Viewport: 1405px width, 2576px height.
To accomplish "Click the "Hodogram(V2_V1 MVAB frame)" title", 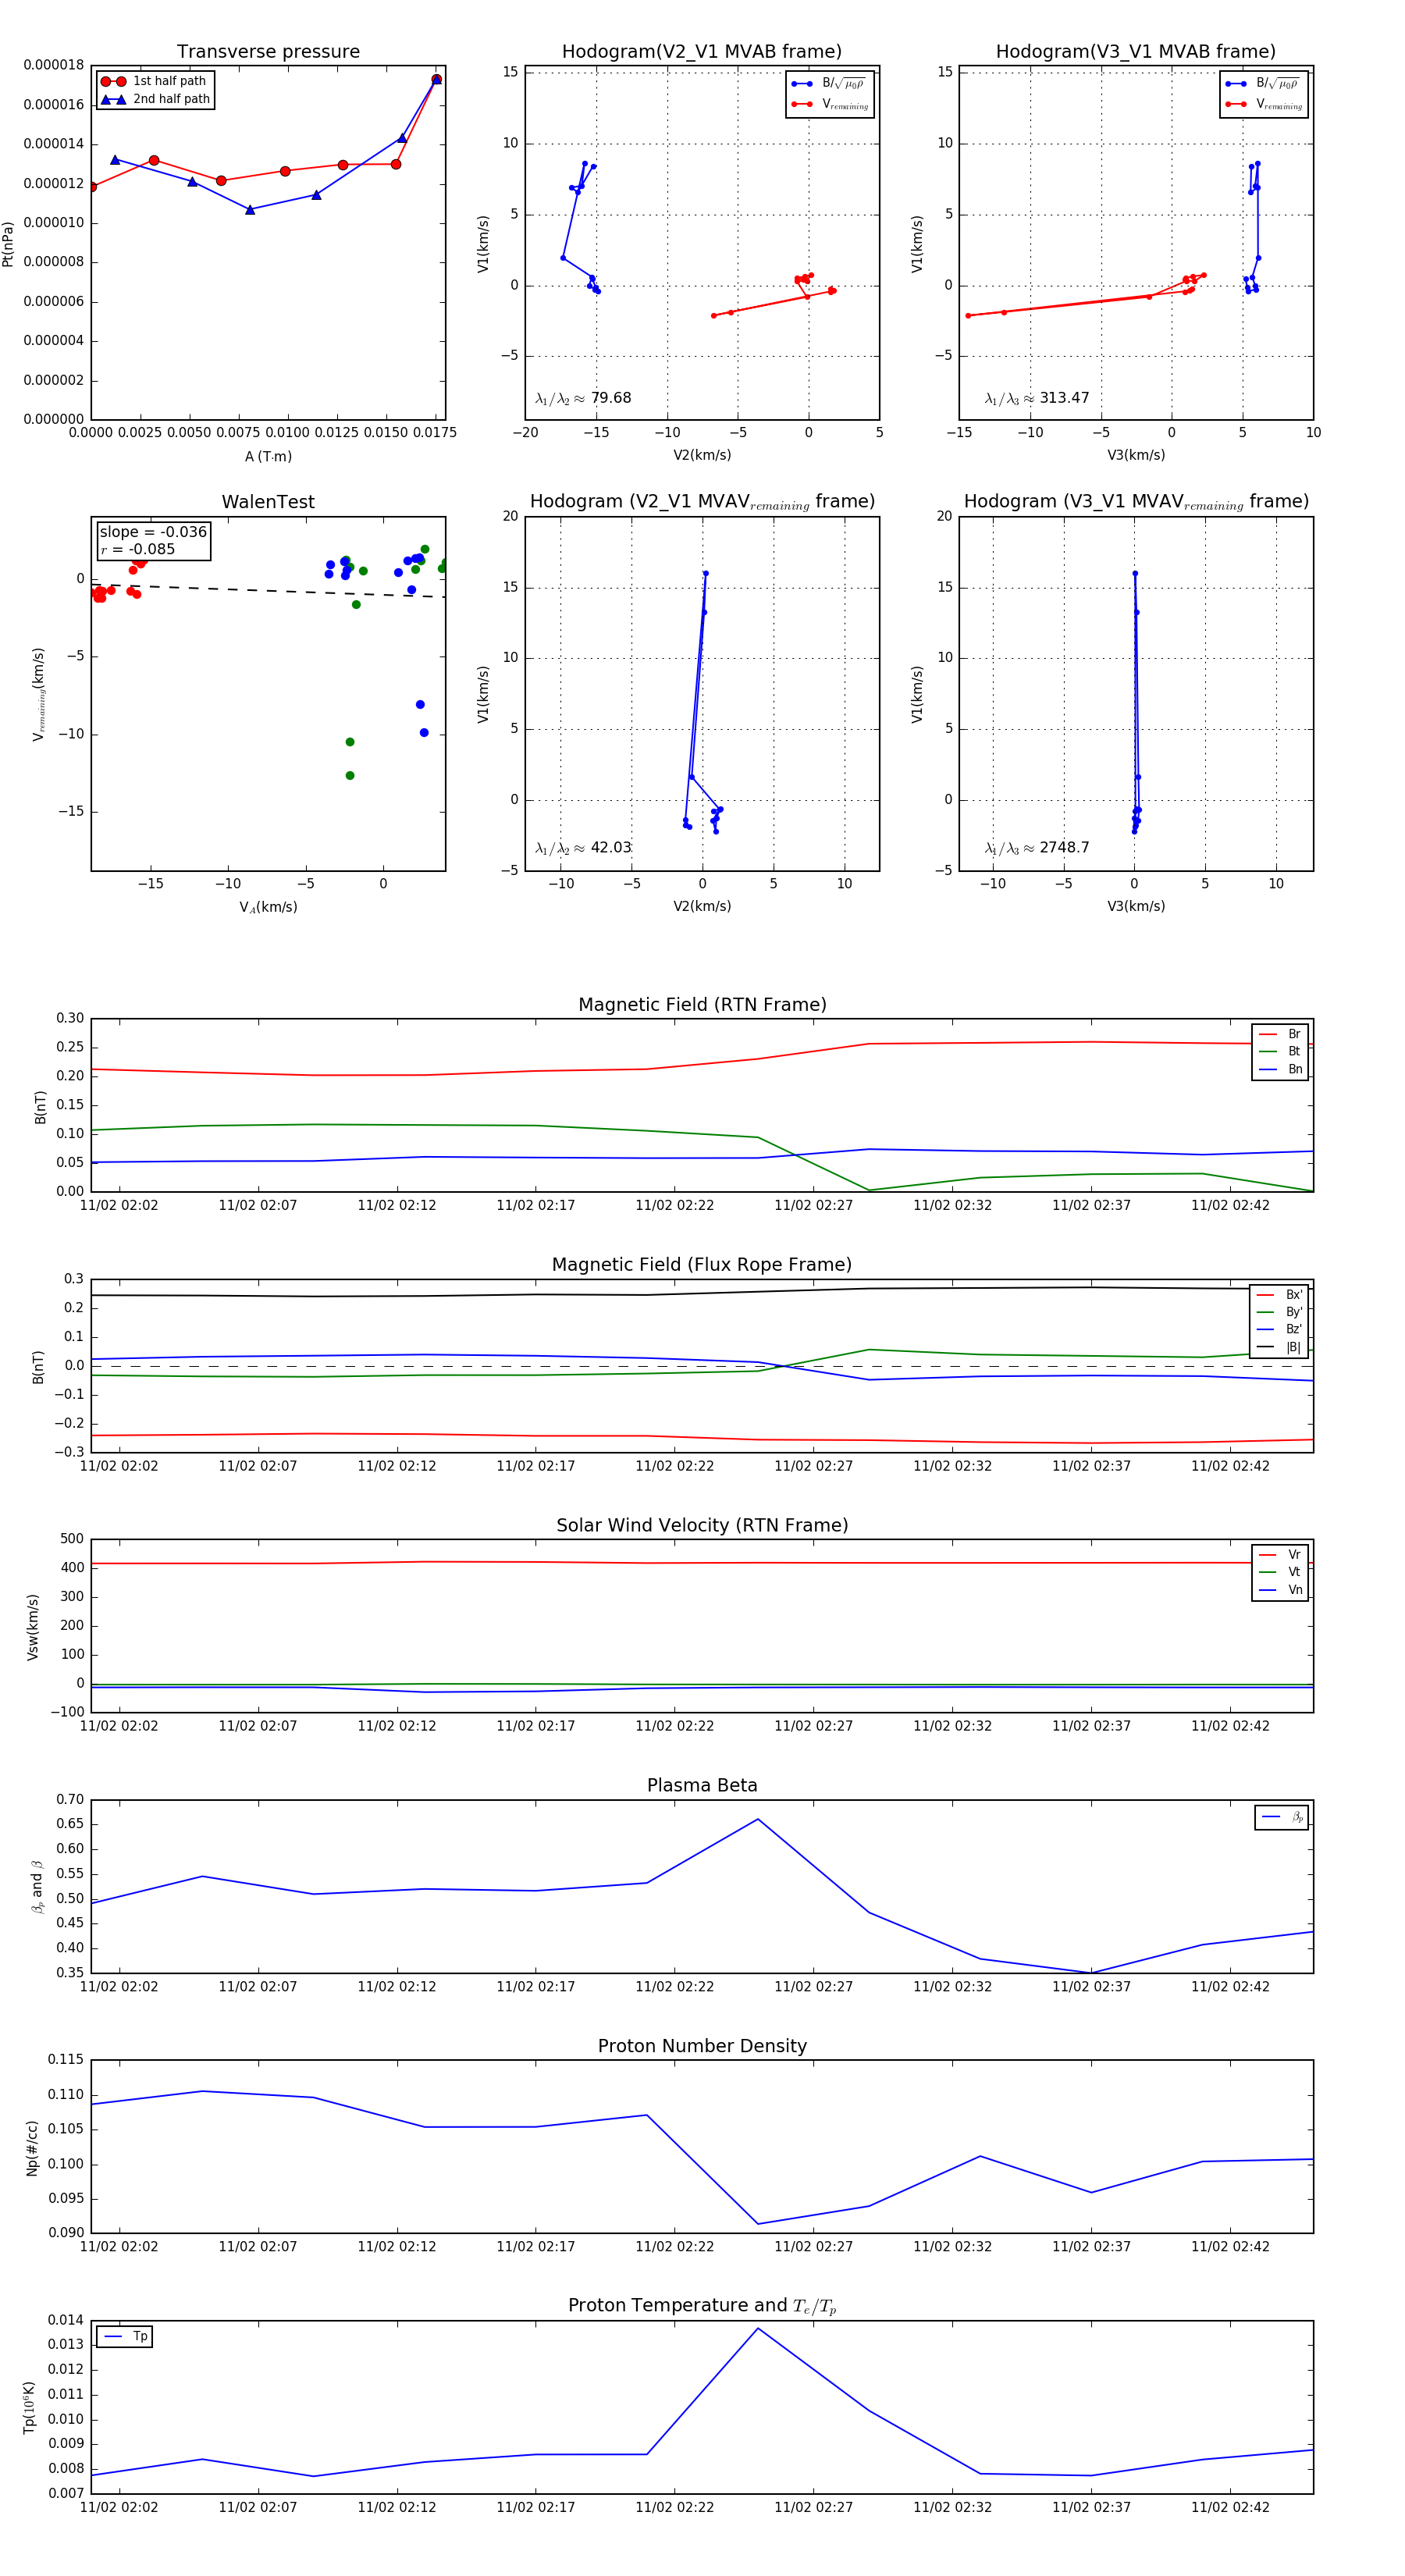I will [x=702, y=52].
